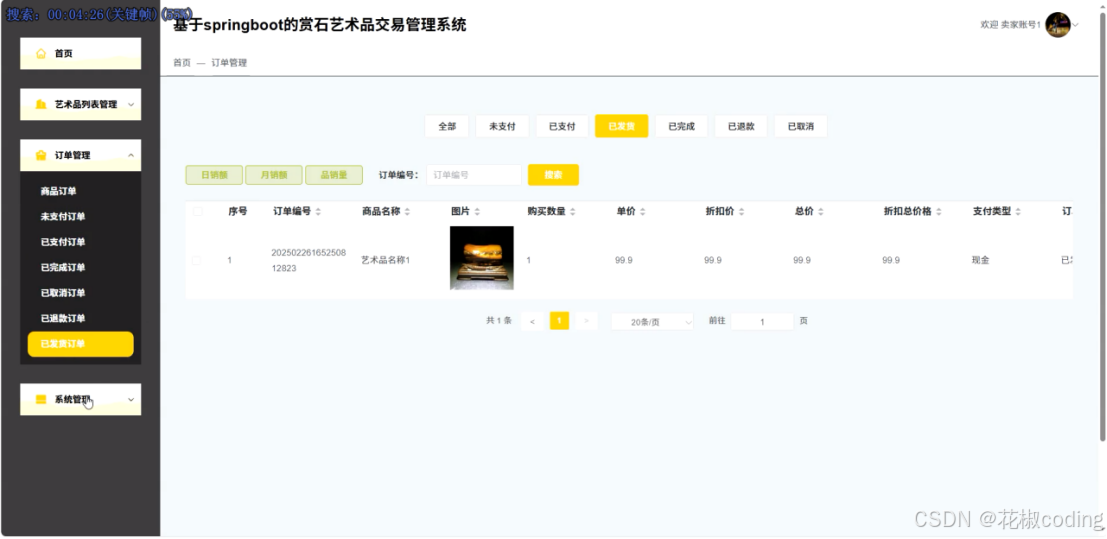Expand the 系统管理 submenu chevron
This screenshot has width=1107, height=539.
pos(131,399)
